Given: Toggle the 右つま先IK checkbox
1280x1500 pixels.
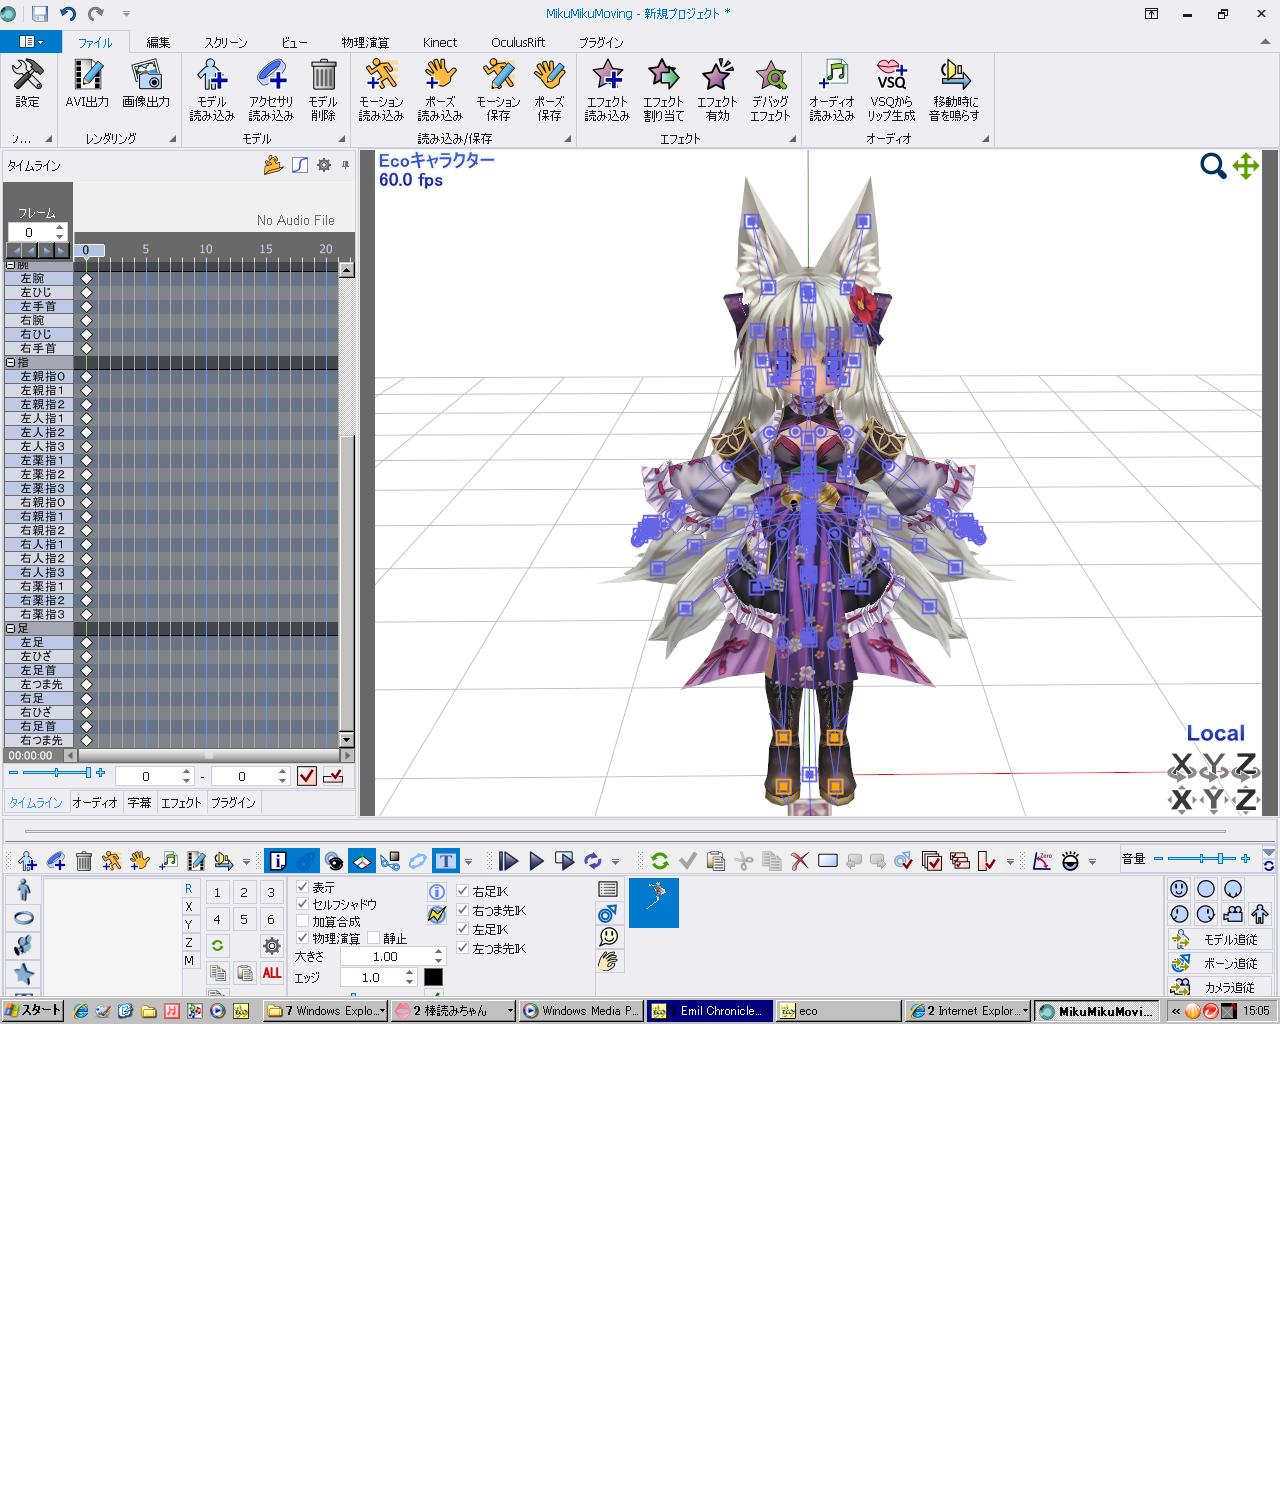Looking at the screenshot, I should pyautogui.click(x=462, y=910).
